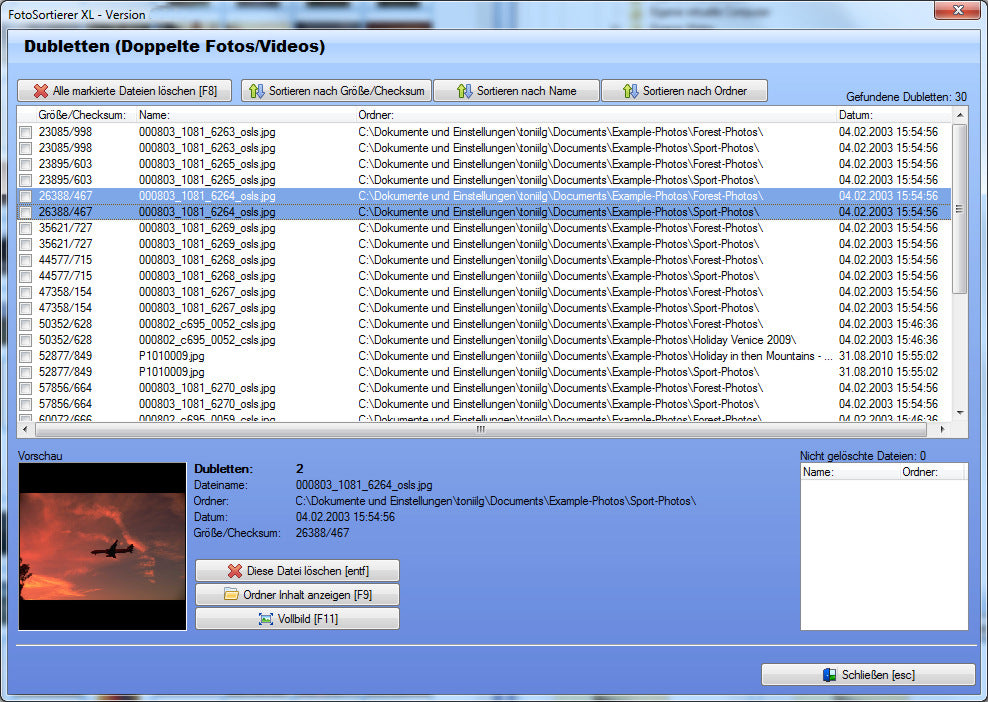Click sort arrows icon beside Sortieren nach Name
The height and width of the screenshot is (702, 988).
click(464, 91)
